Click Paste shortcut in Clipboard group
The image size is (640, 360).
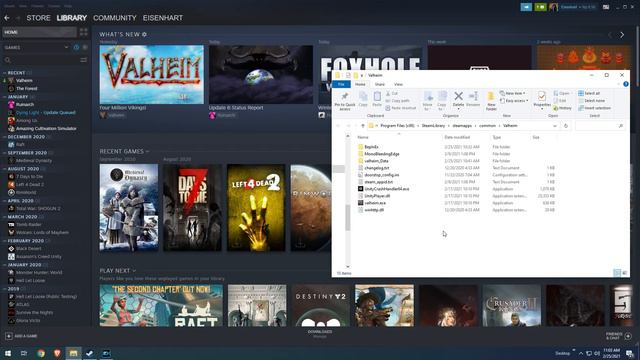(x=401, y=108)
